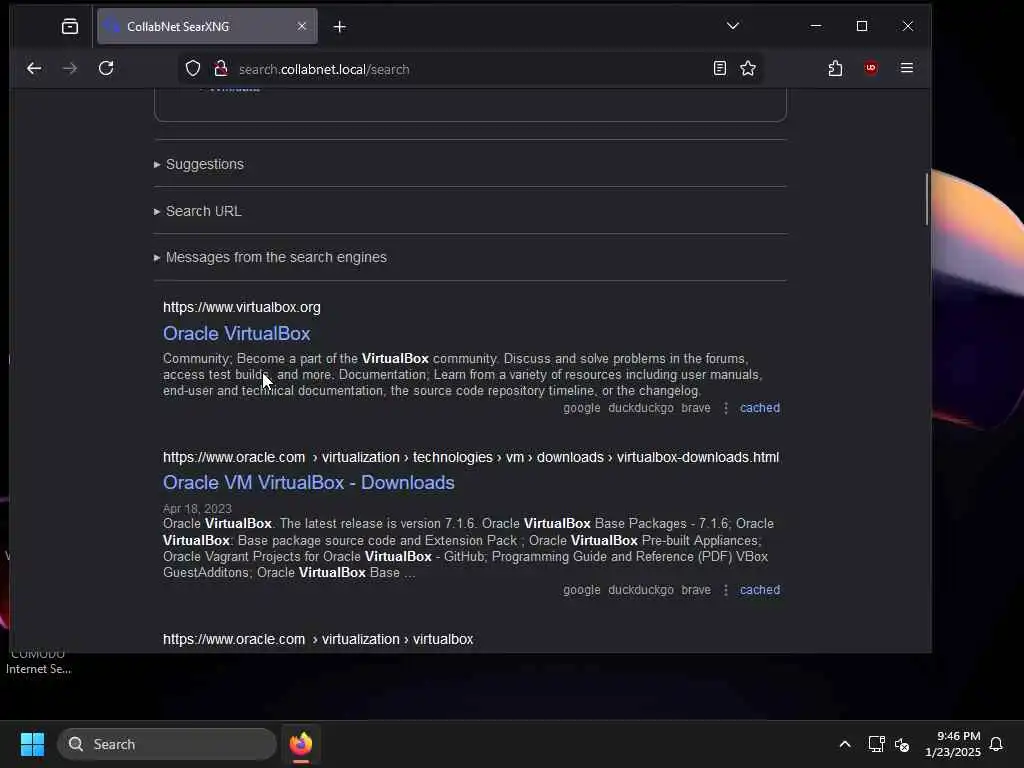The width and height of the screenshot is (1024, 768).
Task: Open the uBlock Origin extension icon
Action: click(871, 69)
